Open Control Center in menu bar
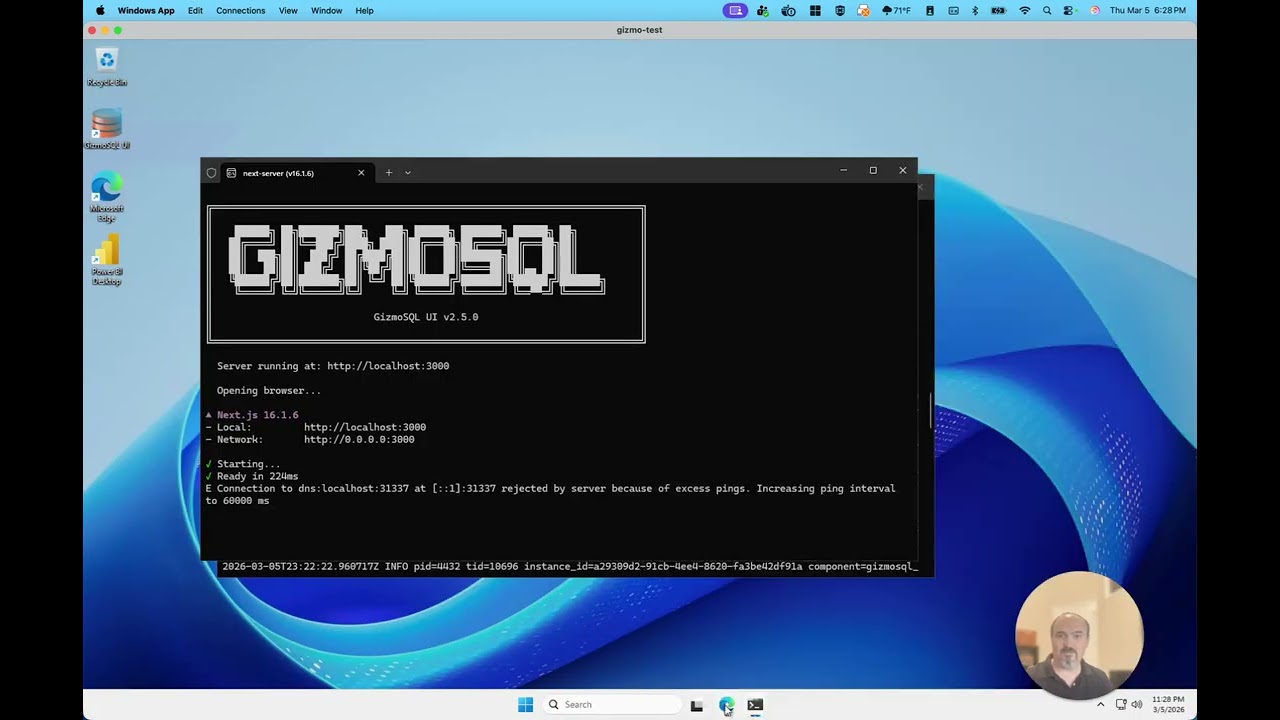This screenshot has height=720, width=1280. point(1069,11)
